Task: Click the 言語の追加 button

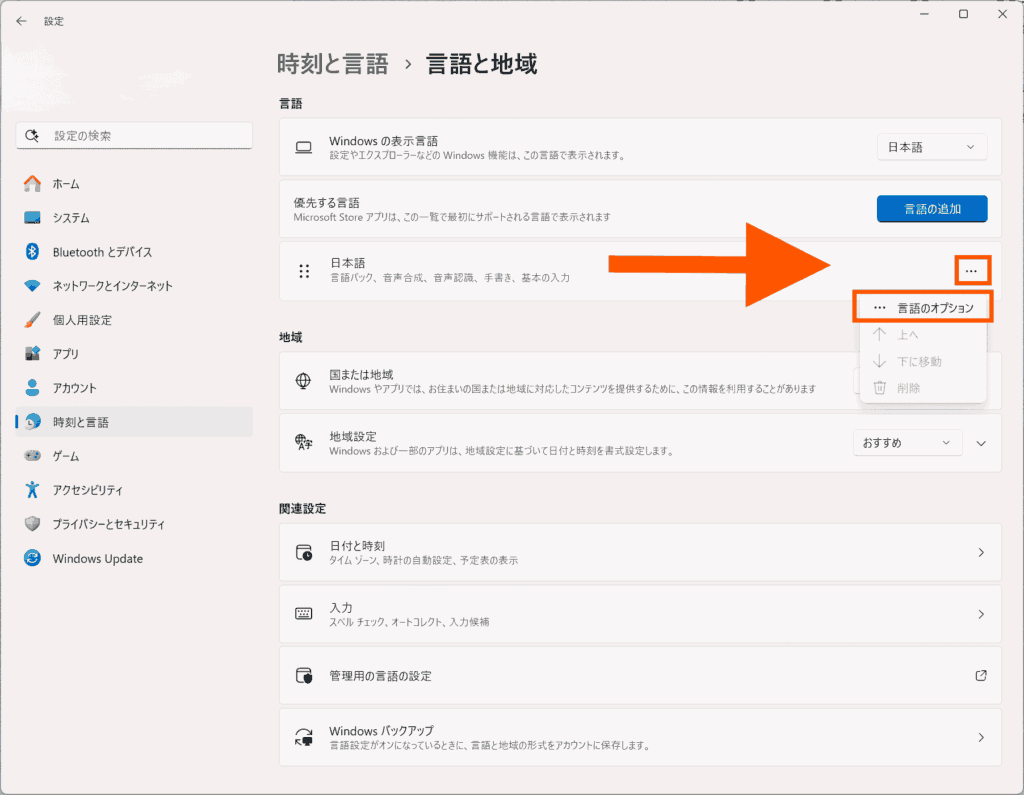Action: tap(932, 209)
